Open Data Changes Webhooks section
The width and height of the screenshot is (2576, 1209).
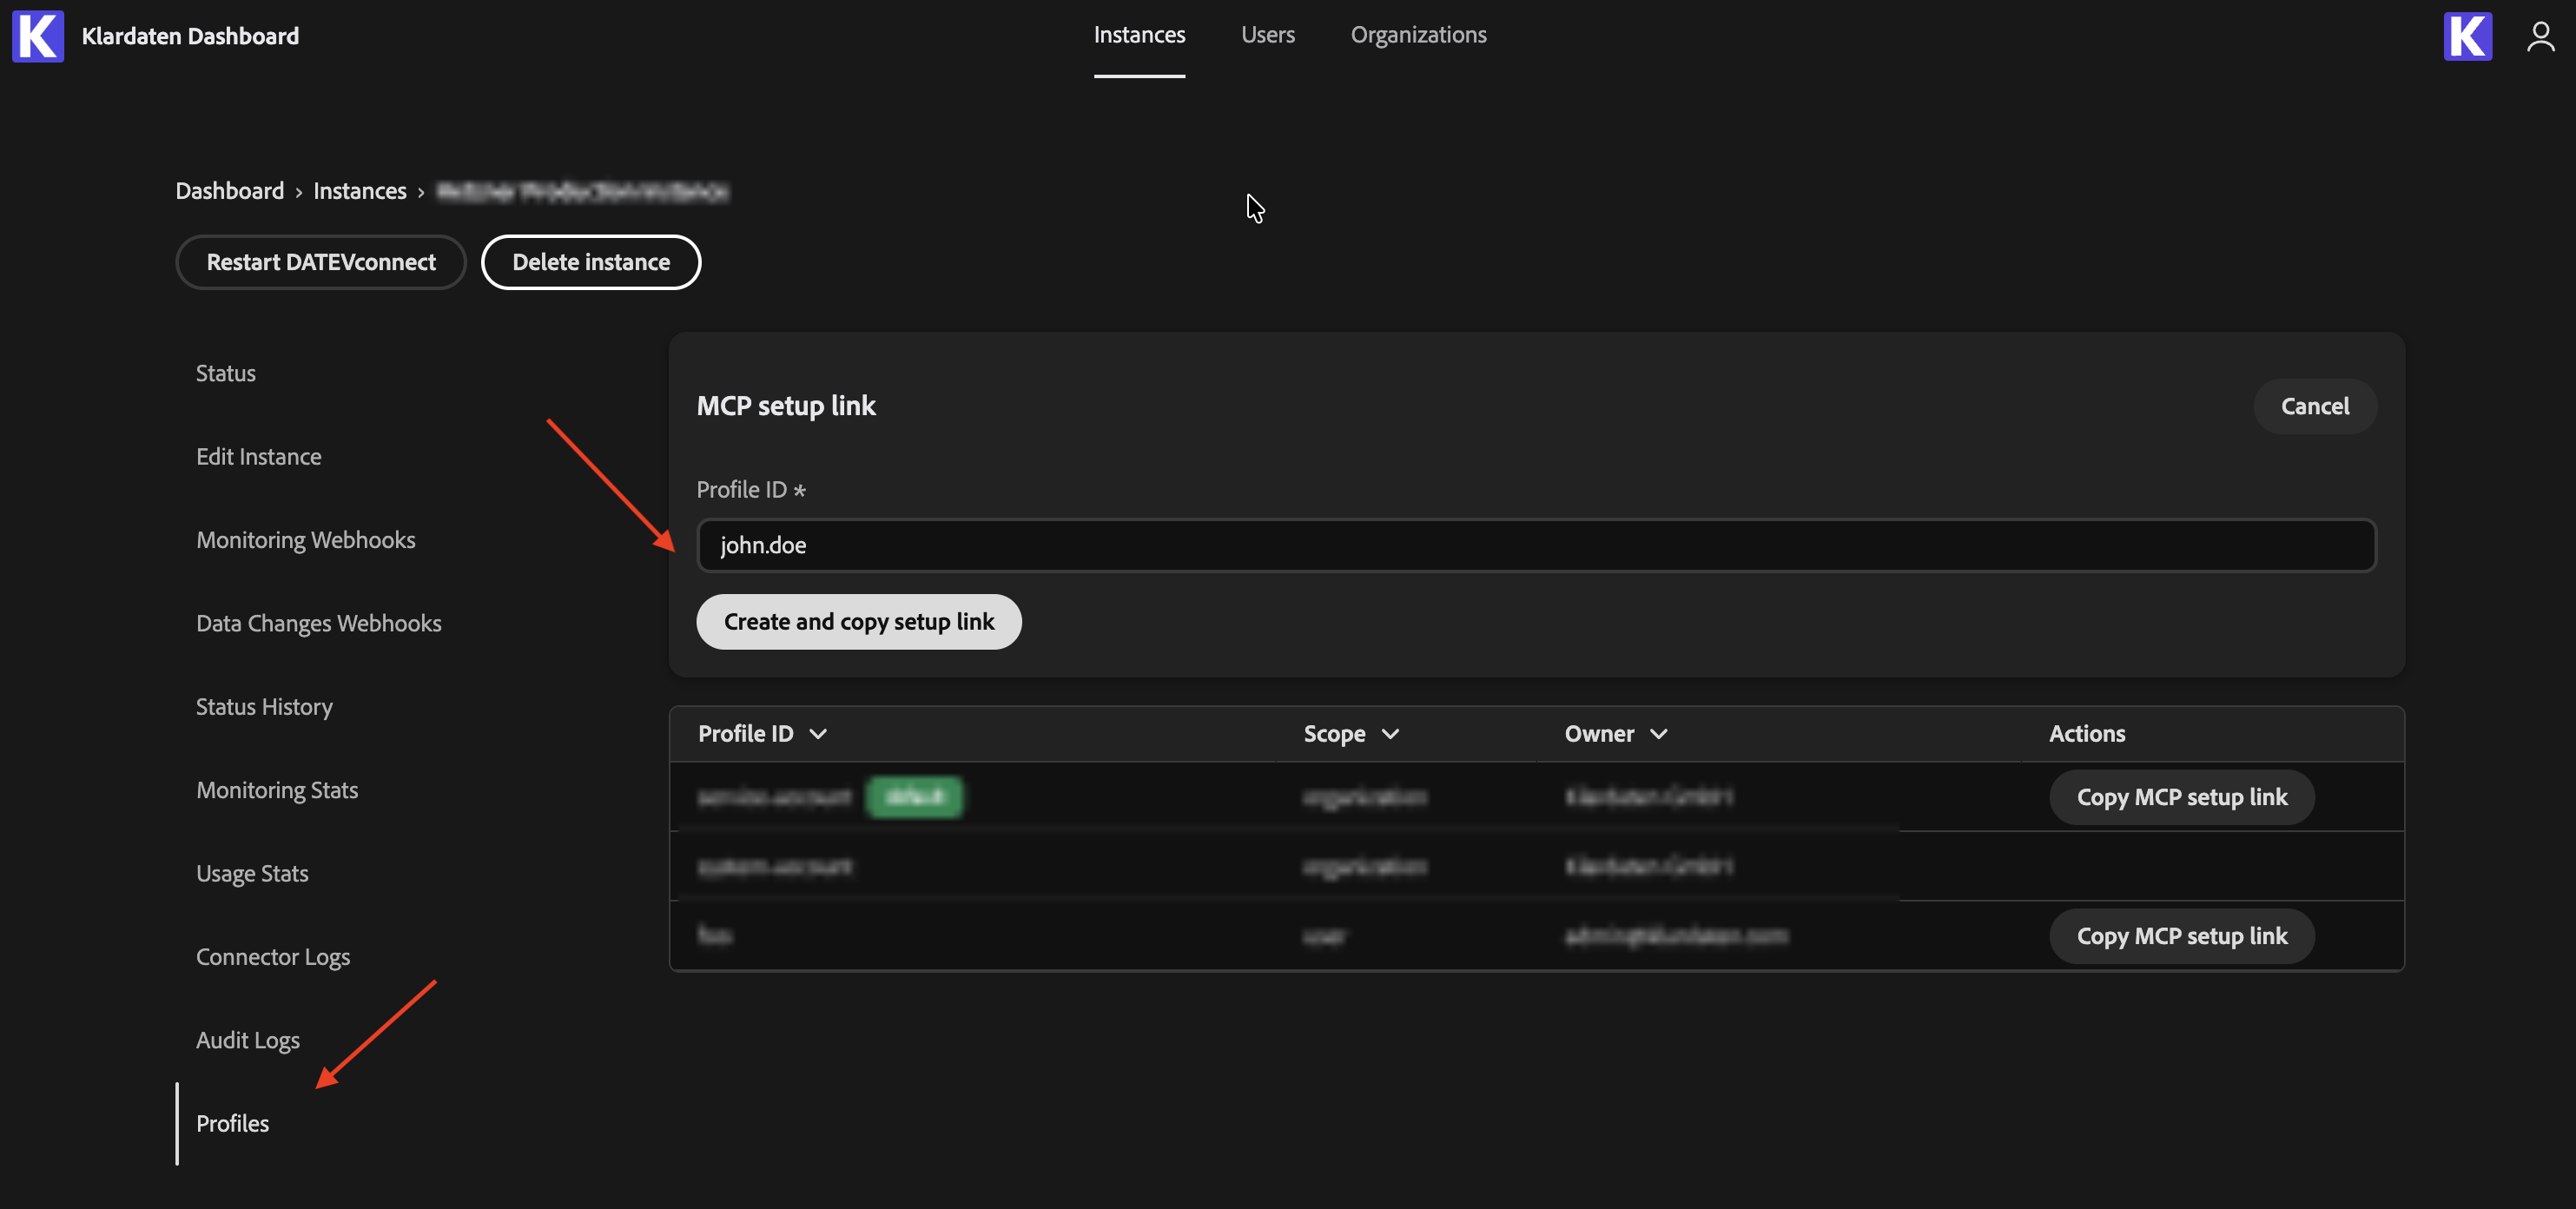(x=318, y=623)
